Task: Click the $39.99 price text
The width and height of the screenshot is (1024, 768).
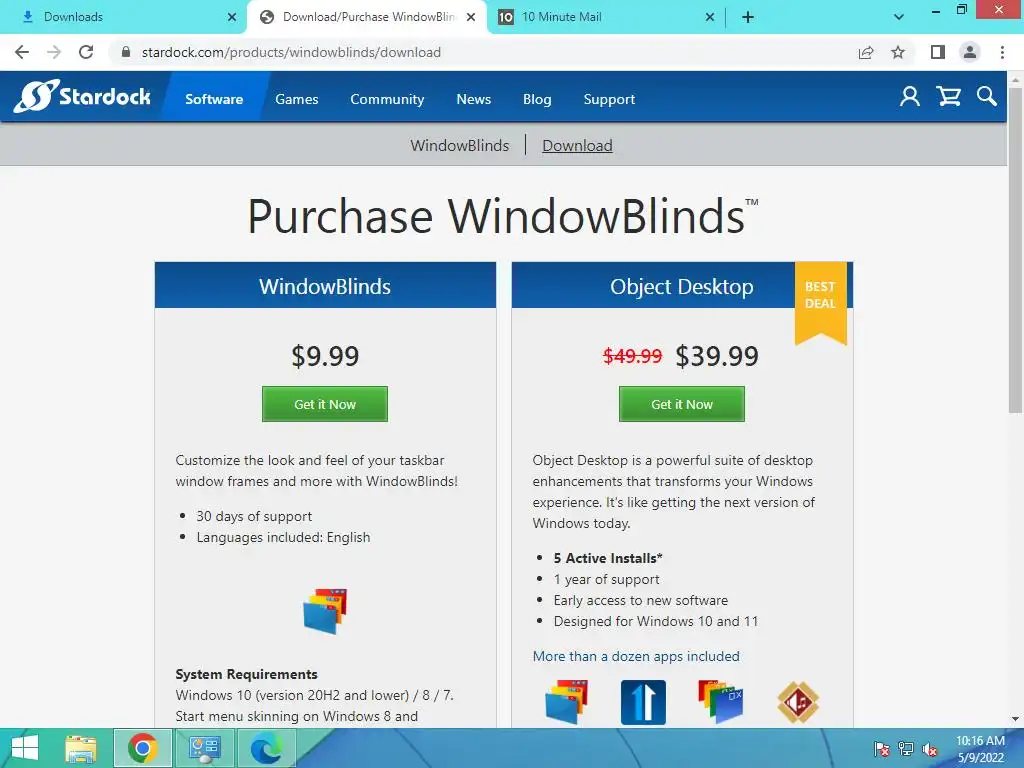Action: 717,356
